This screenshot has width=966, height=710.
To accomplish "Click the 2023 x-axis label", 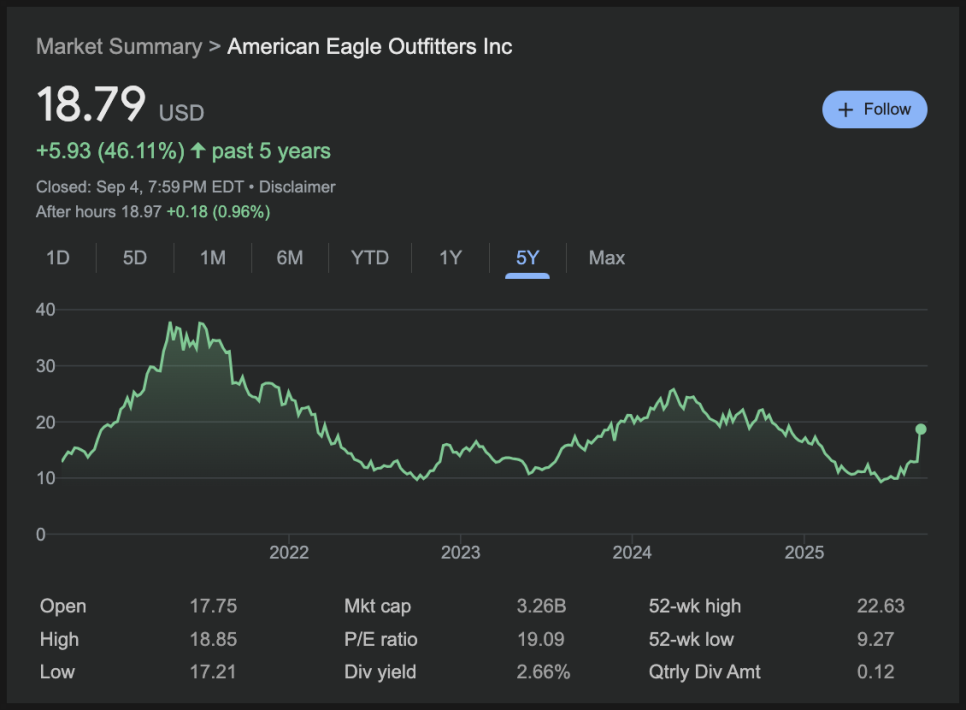I will coord(460,552).
